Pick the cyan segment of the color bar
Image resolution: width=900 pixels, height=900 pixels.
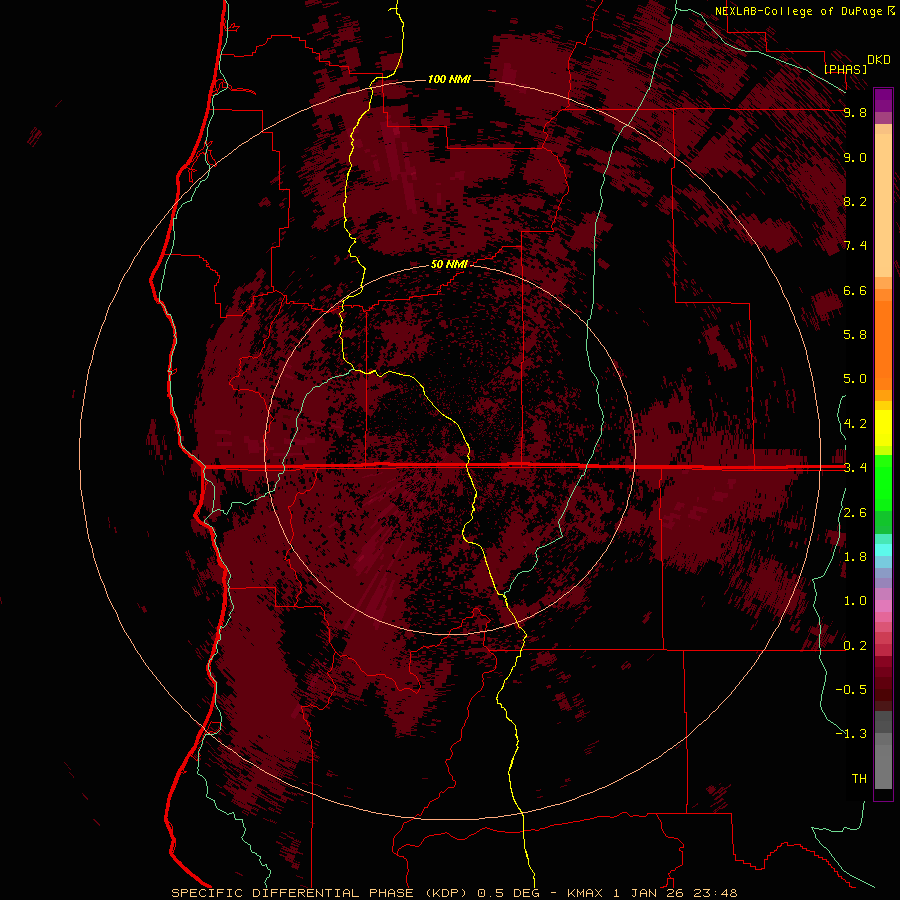[883, 550]
